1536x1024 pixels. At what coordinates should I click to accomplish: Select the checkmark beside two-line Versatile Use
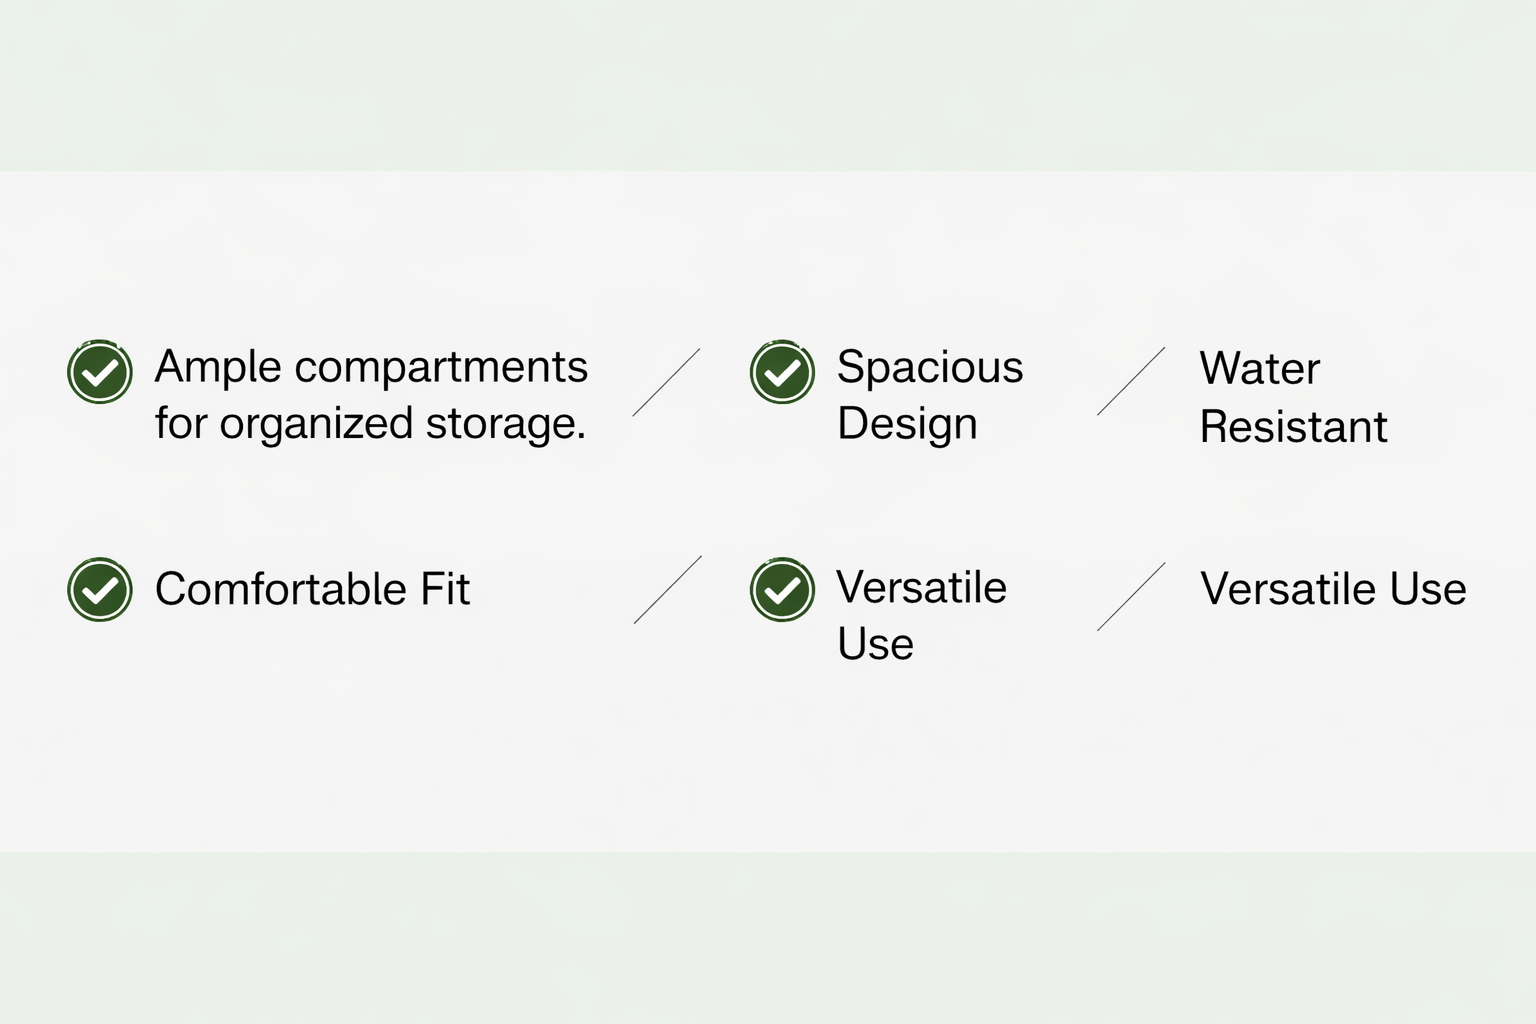(x=782, y=589)
